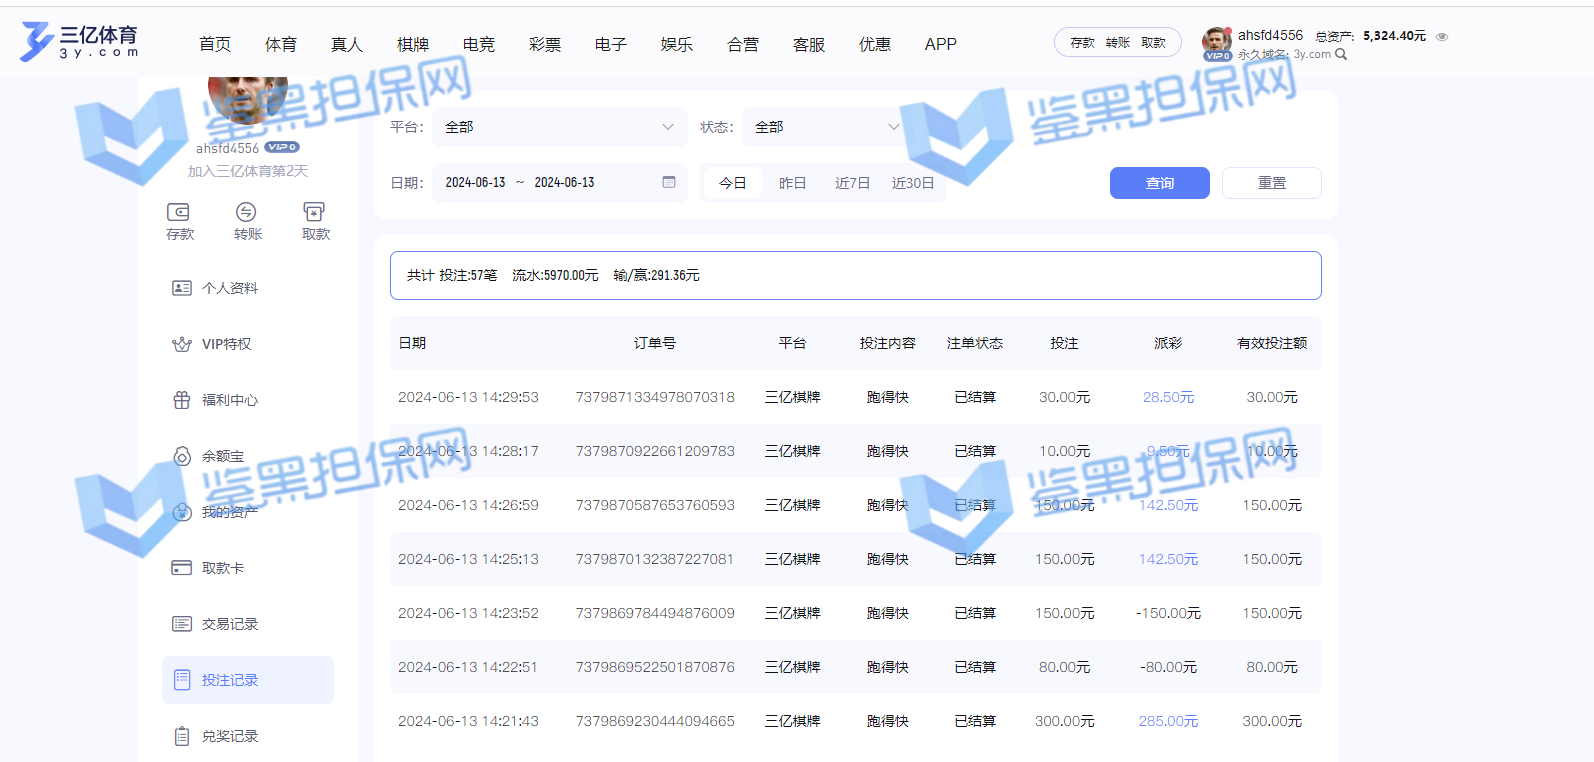
Task: Open the 棋牌 navigation menu
Action: 413,44
